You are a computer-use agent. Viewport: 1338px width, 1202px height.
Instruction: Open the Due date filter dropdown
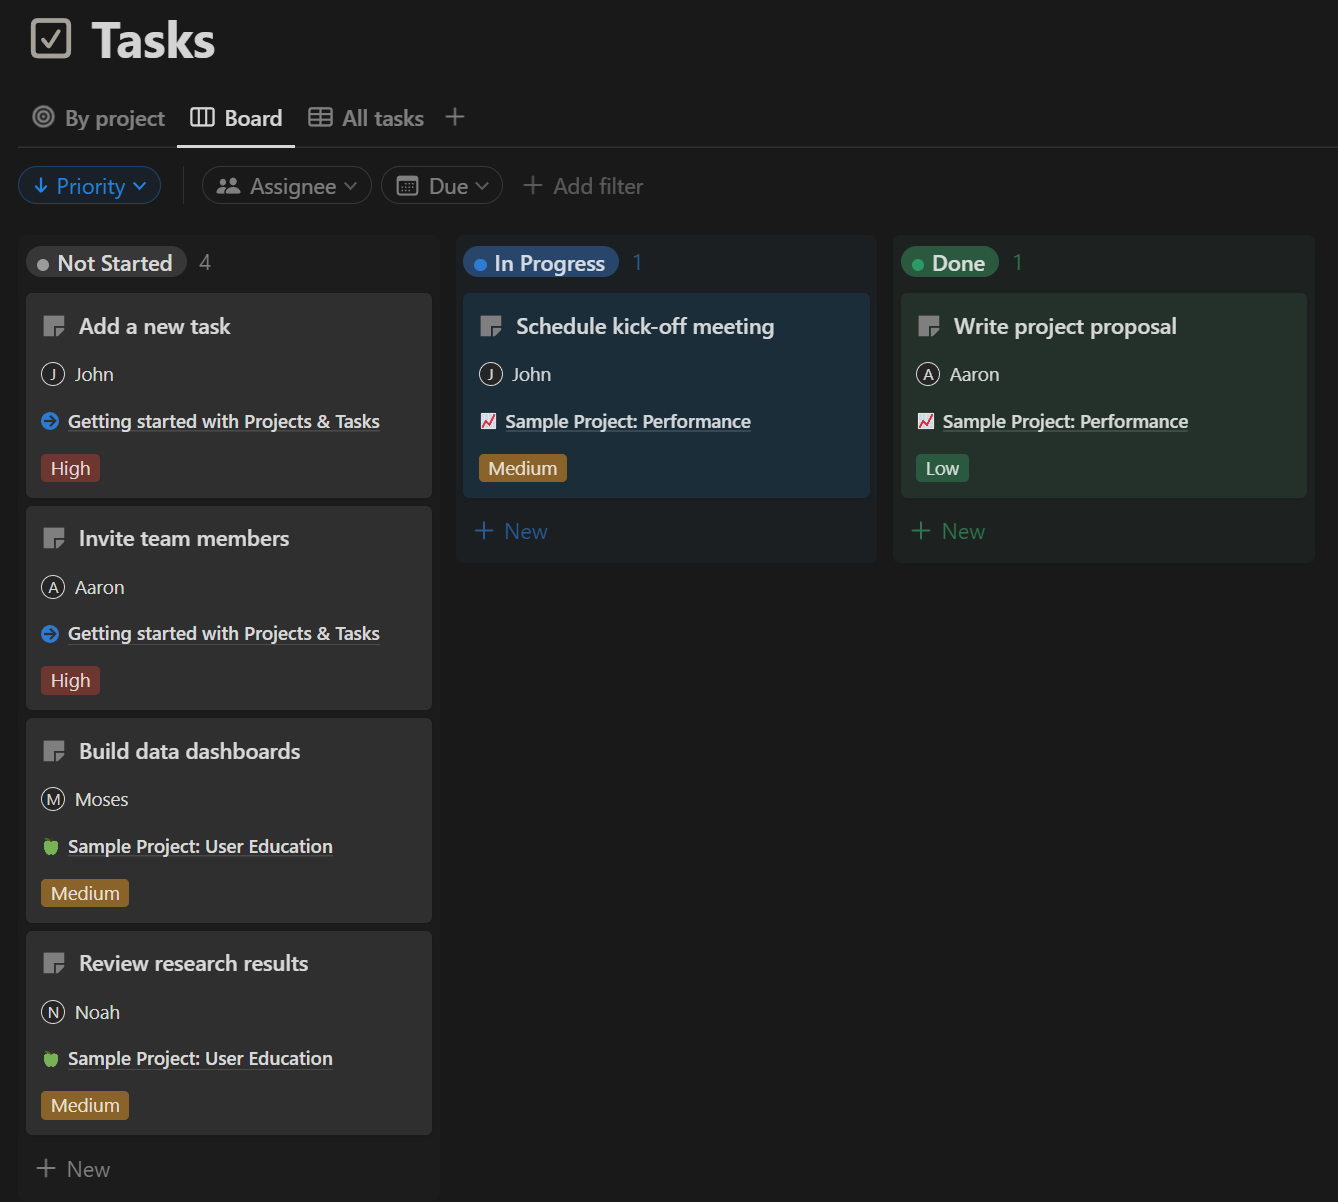[x=442, y=186]
